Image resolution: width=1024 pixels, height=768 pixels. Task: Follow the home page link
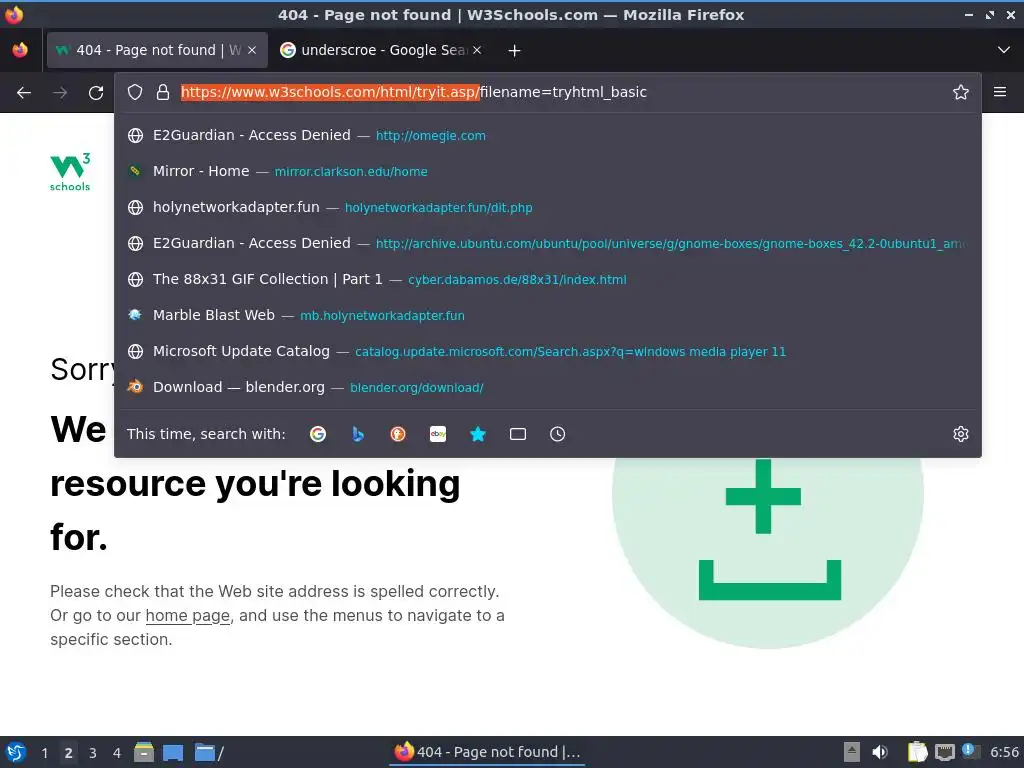point(188,616)
